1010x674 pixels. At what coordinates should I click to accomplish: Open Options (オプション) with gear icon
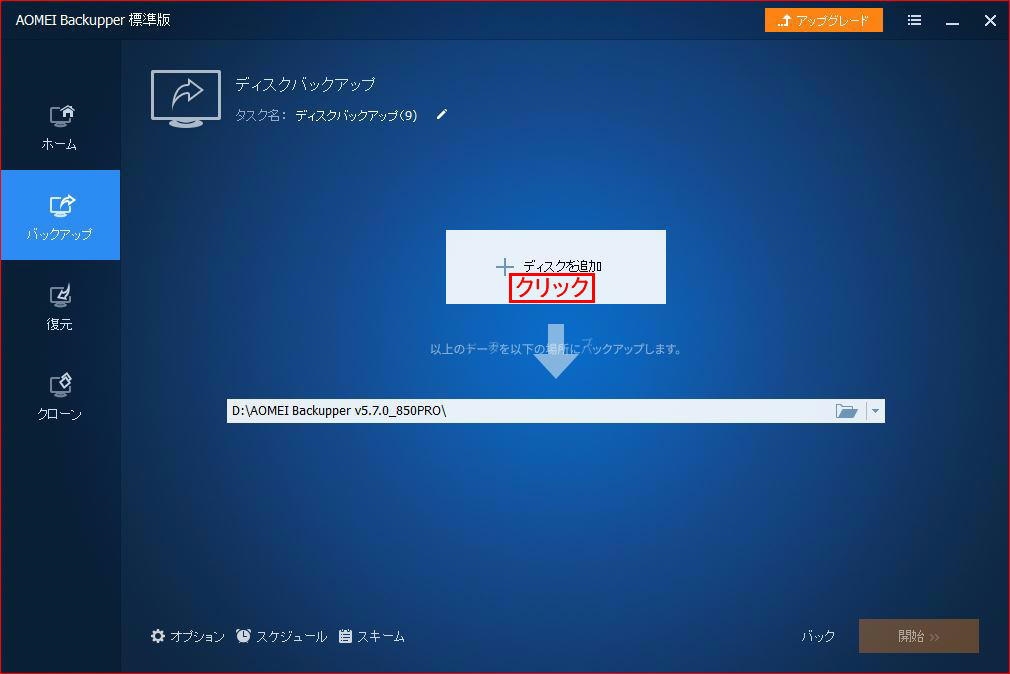coord(187,637)
